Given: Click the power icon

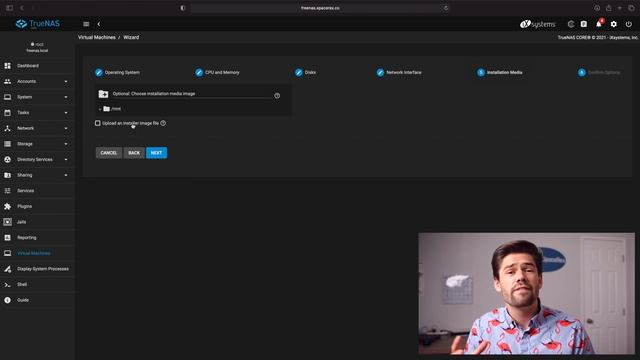Looking at the screenshot, I should 629,24.
